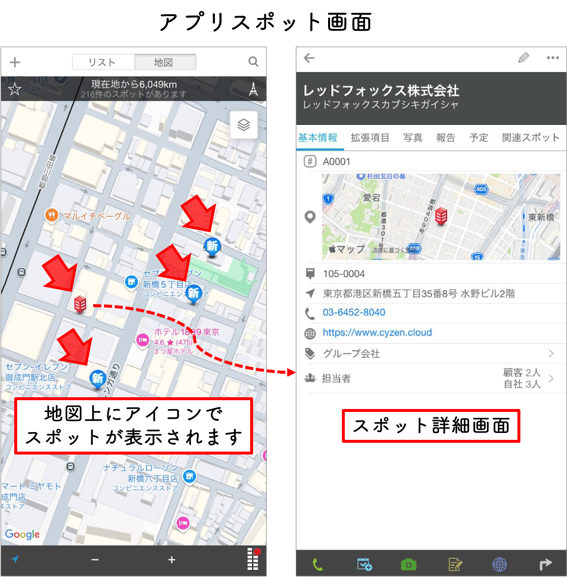Tap the report note icon
The height and width of the screenshot is (577, 567).
455,564
